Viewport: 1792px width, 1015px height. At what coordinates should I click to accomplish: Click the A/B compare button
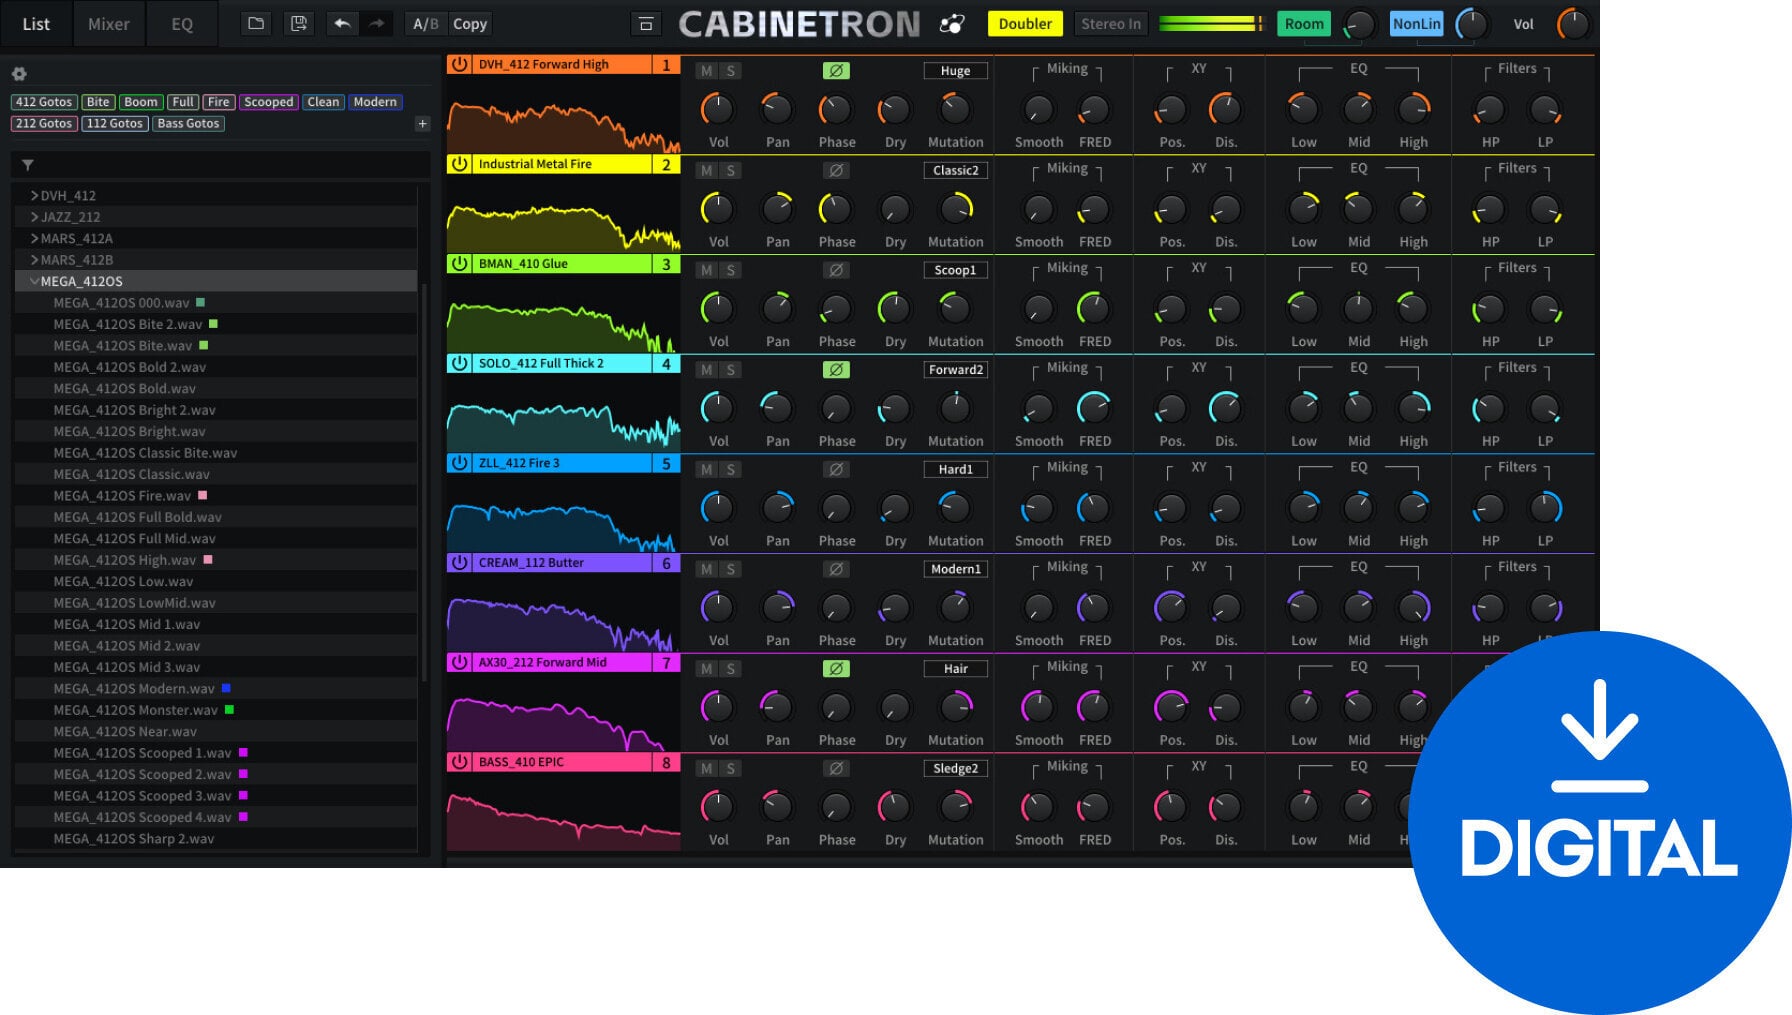[424, 23]
